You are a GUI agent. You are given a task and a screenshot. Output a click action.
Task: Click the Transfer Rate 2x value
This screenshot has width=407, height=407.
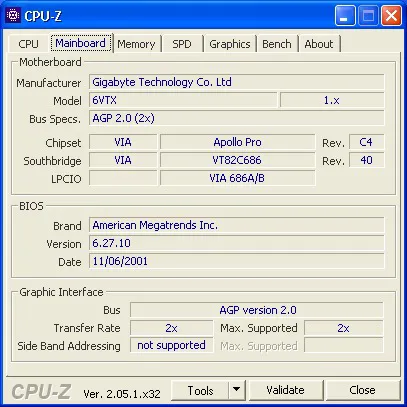171,328
